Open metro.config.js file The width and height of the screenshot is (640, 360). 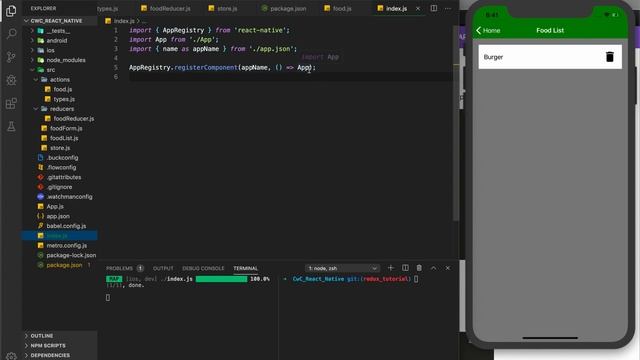(67, 246)
